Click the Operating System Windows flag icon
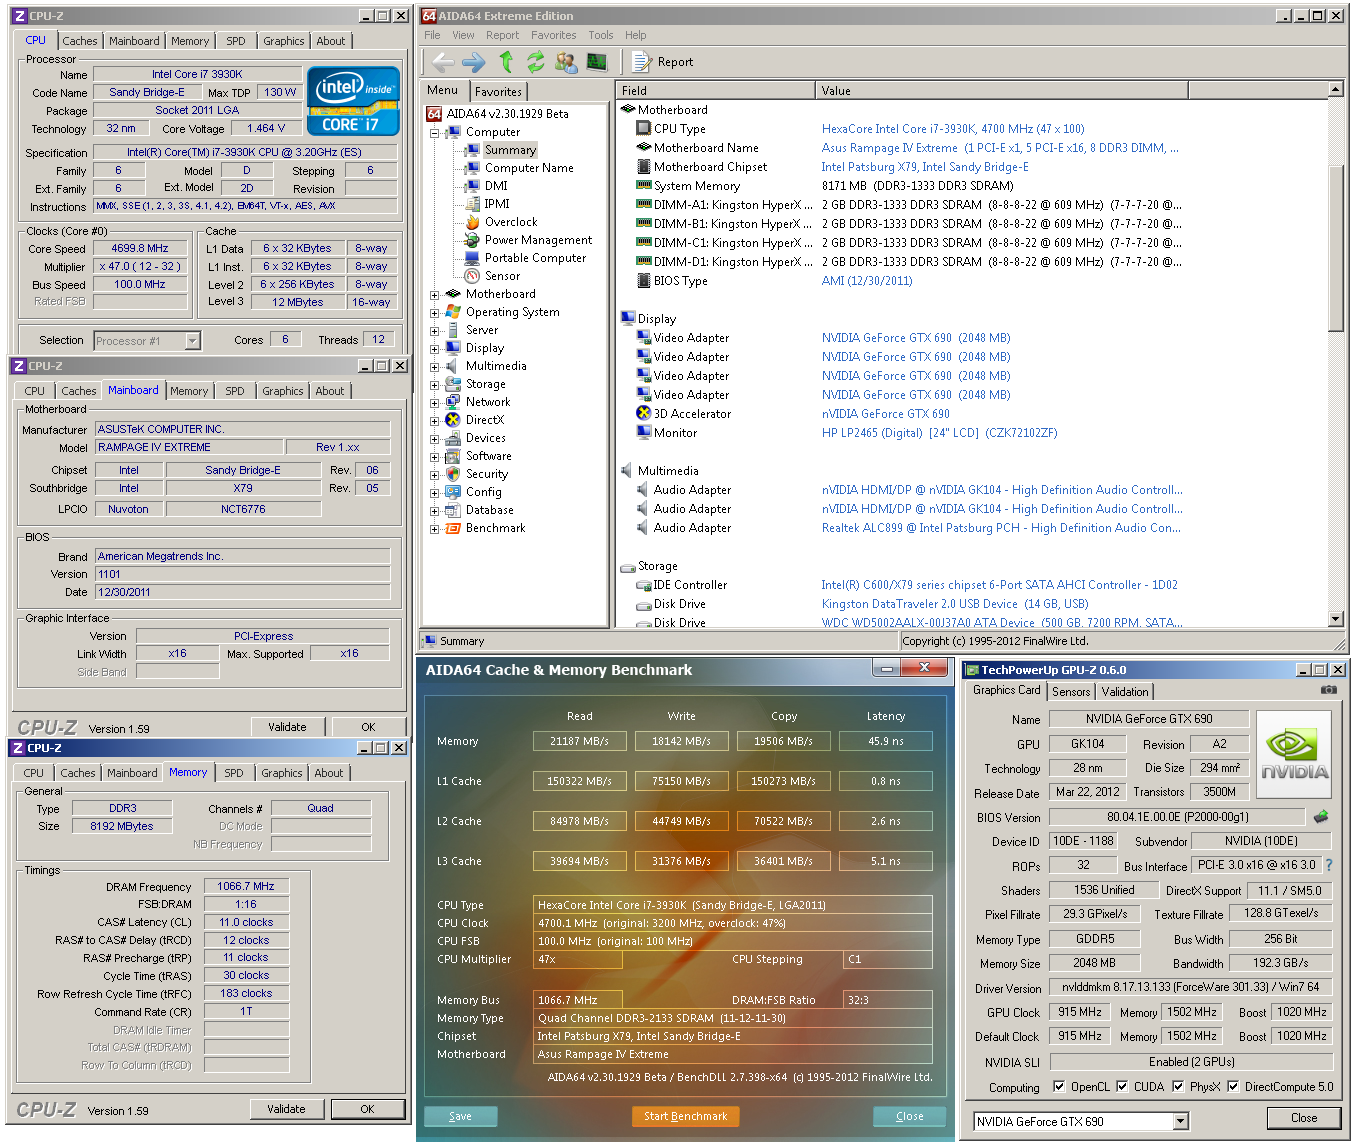Image resolution: width=1356 pixels, height=1145 pixels. [x=453, y=312]
